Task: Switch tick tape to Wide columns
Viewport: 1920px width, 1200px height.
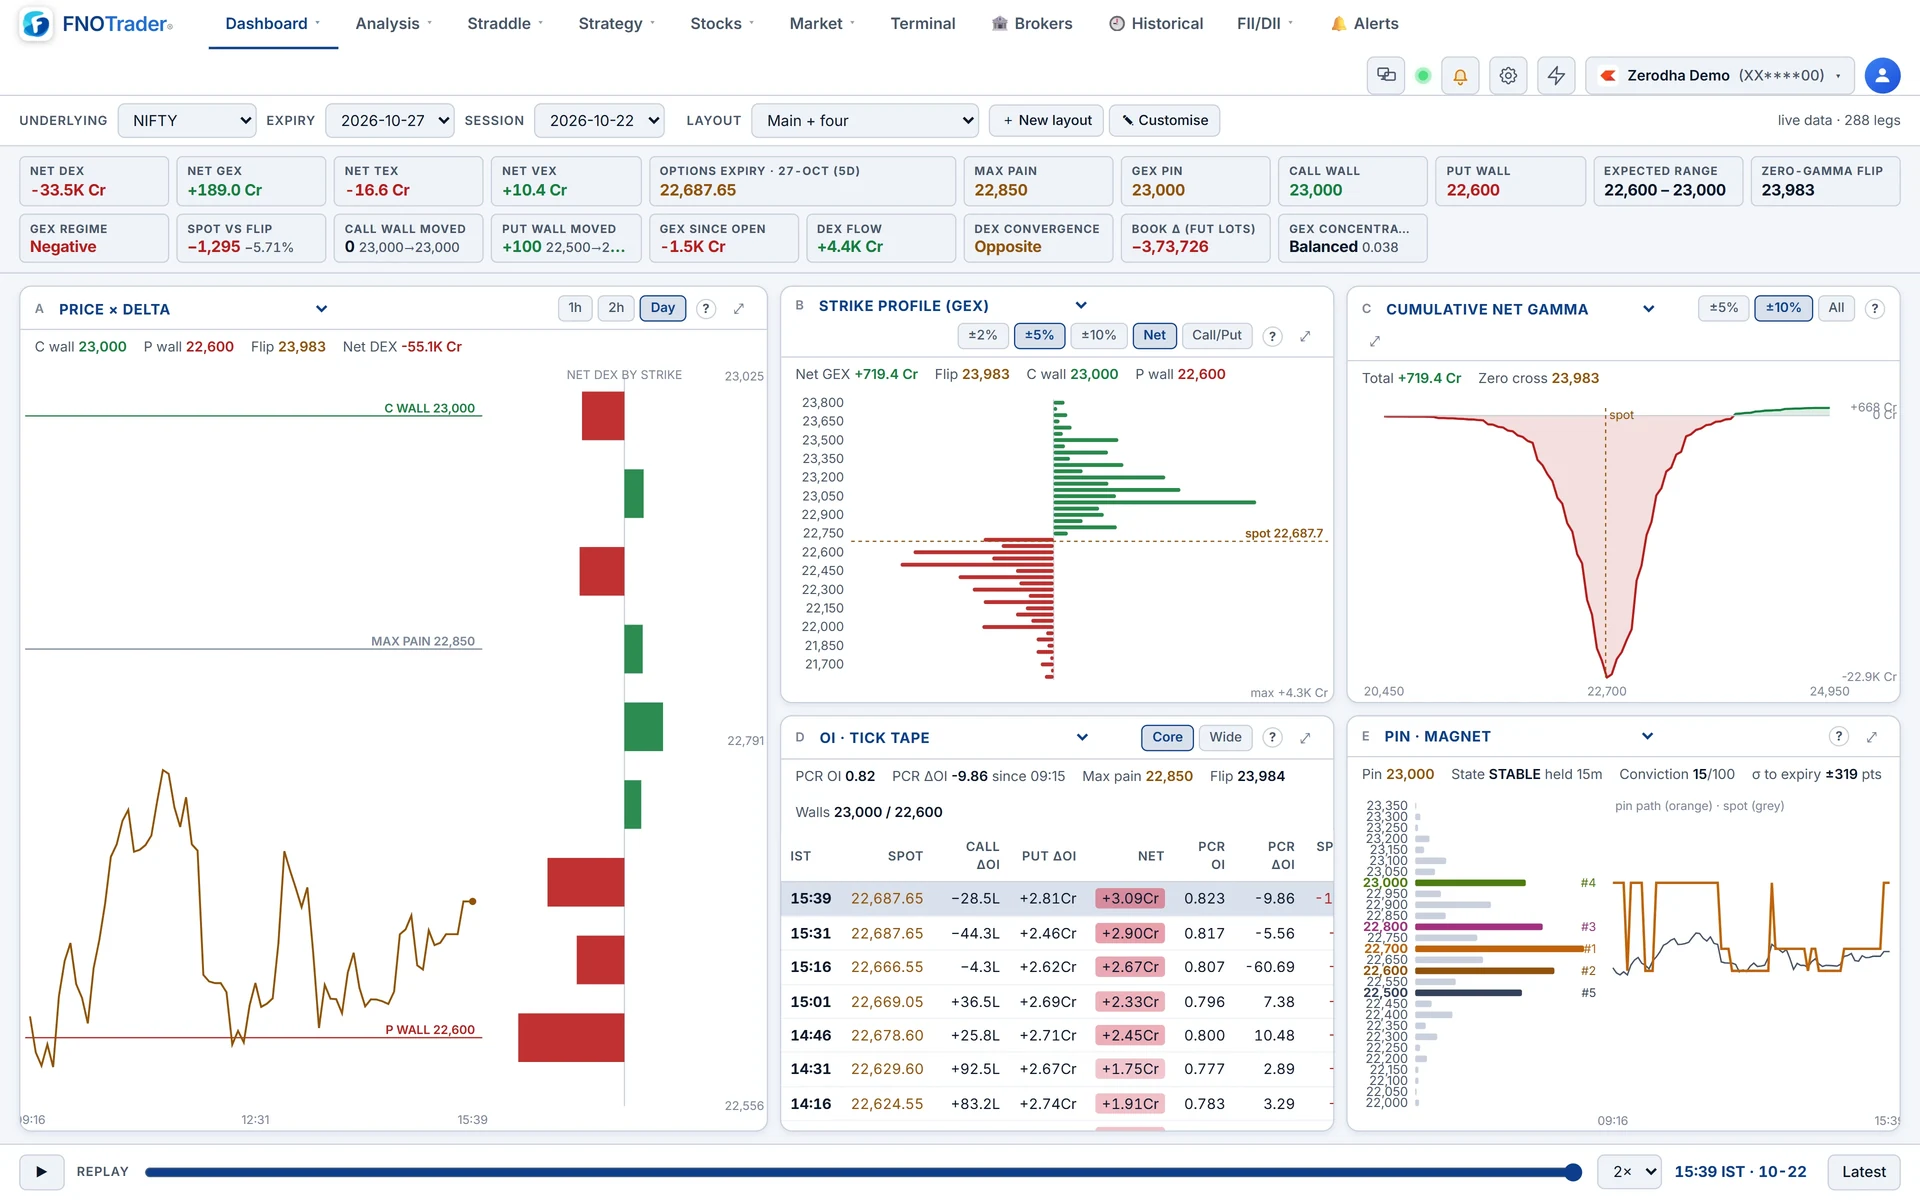Action: point(1225,738)
